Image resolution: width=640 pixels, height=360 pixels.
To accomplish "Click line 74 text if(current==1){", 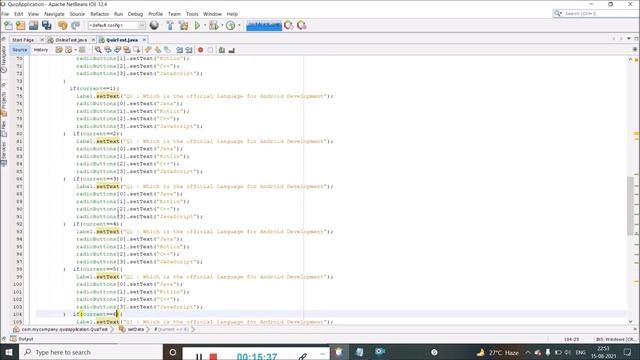I will tap(95, 89).
